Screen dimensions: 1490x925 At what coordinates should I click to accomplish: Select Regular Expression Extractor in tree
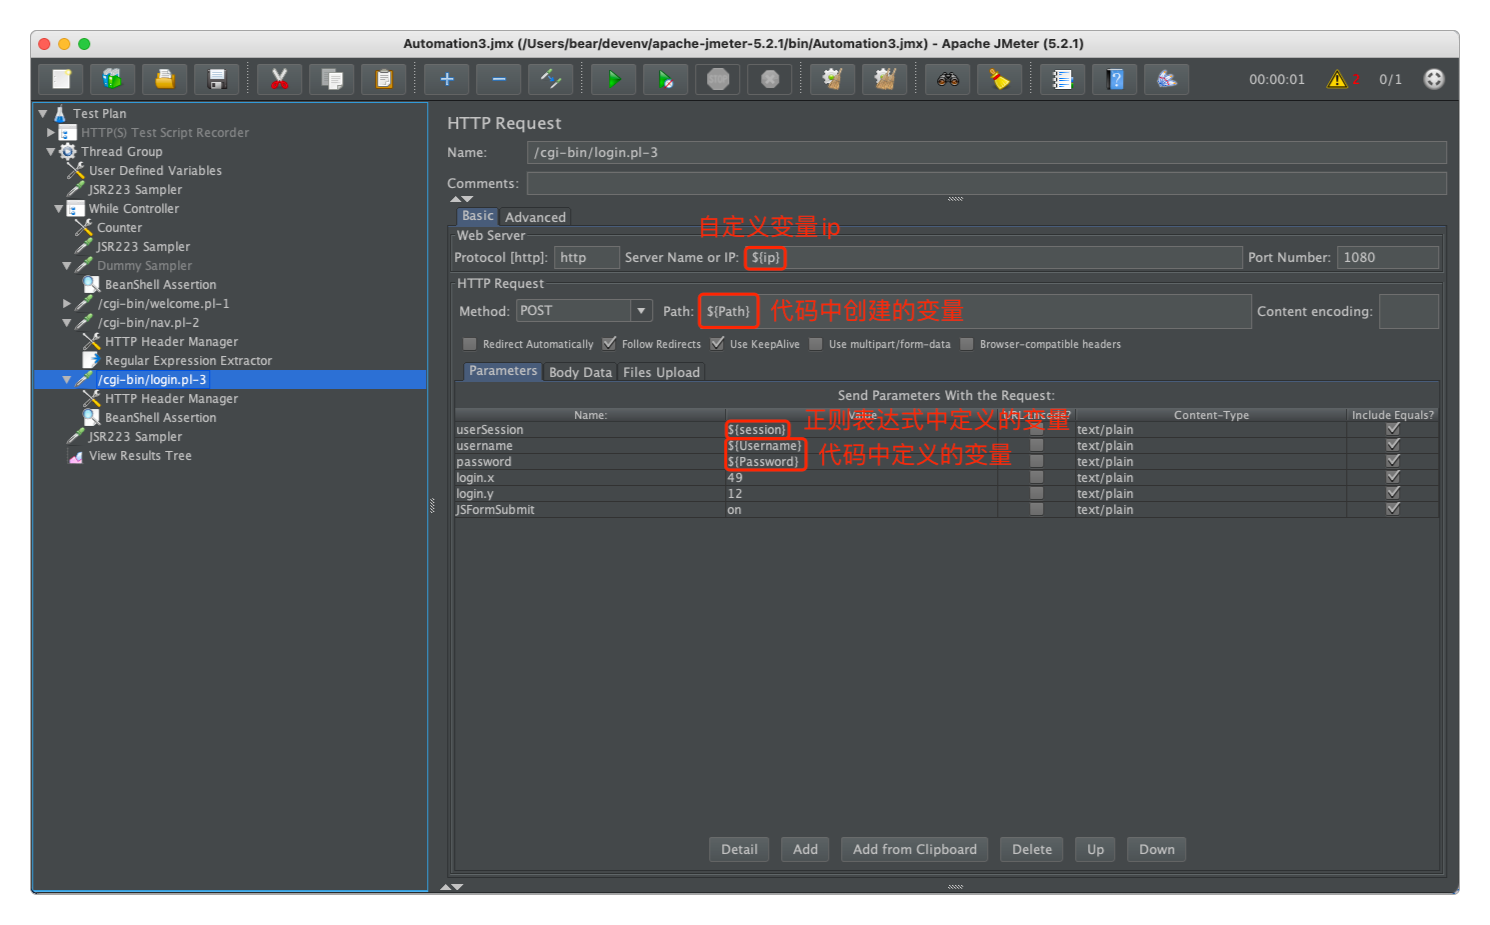(x=188, y=361)
